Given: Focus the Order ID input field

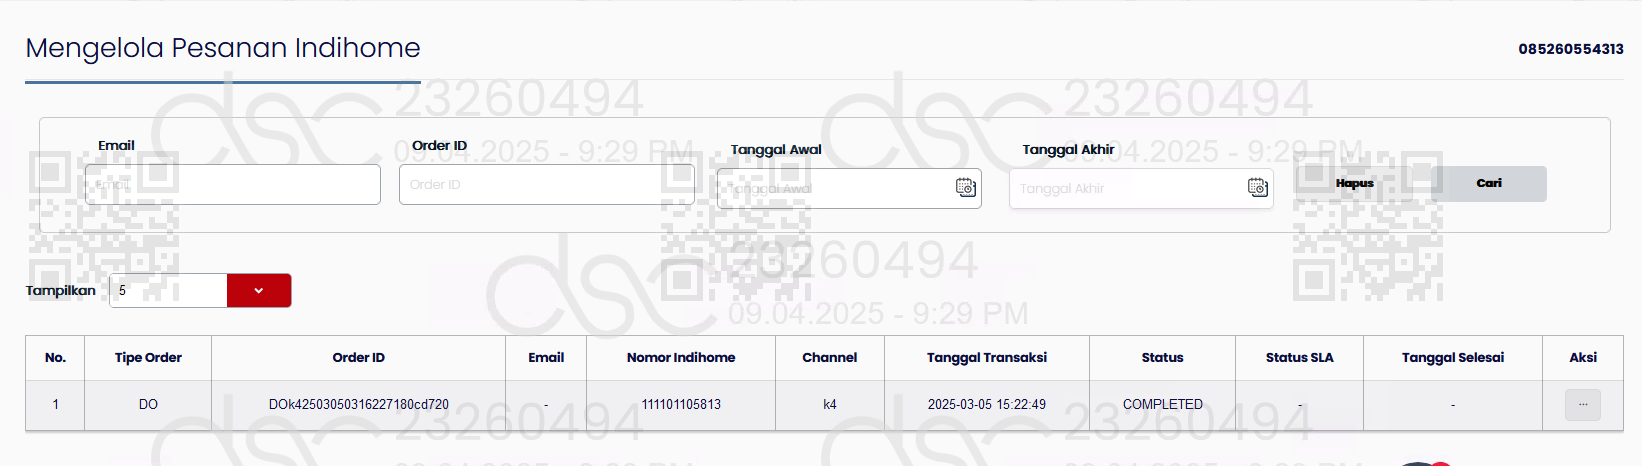Looking at the screenshot, I should click(x=547, y=185).
